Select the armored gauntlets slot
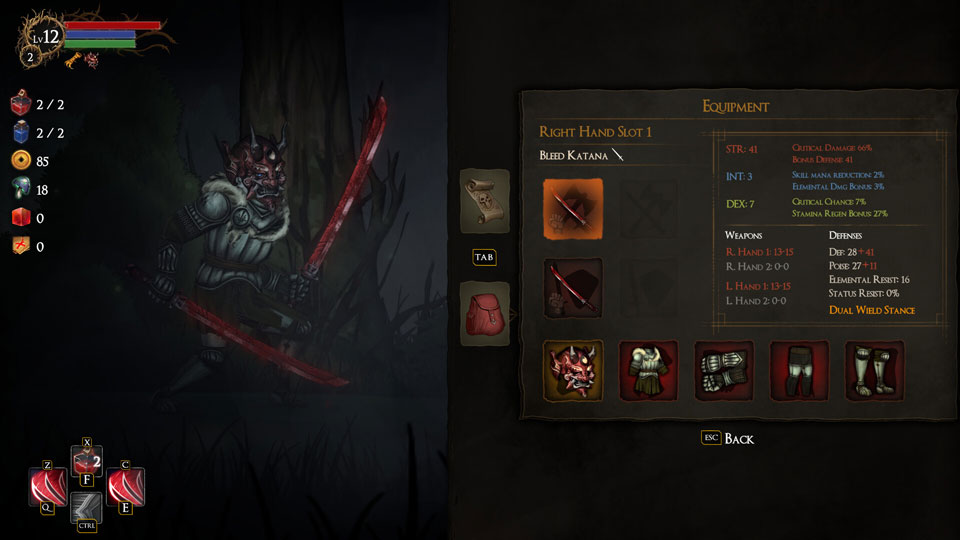The width and height of the screenshot is (960, 540). pos(724,371)
